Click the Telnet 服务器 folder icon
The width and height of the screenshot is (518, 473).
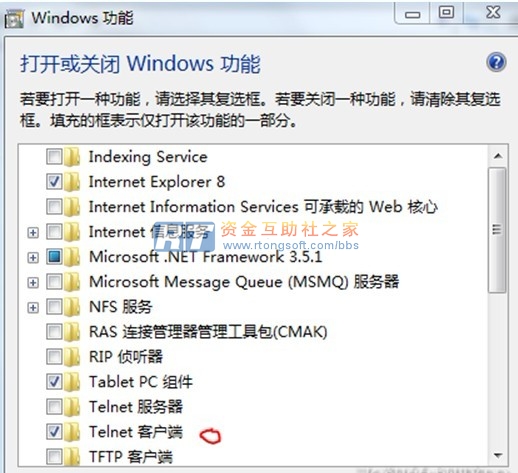(x=72, y=407)
